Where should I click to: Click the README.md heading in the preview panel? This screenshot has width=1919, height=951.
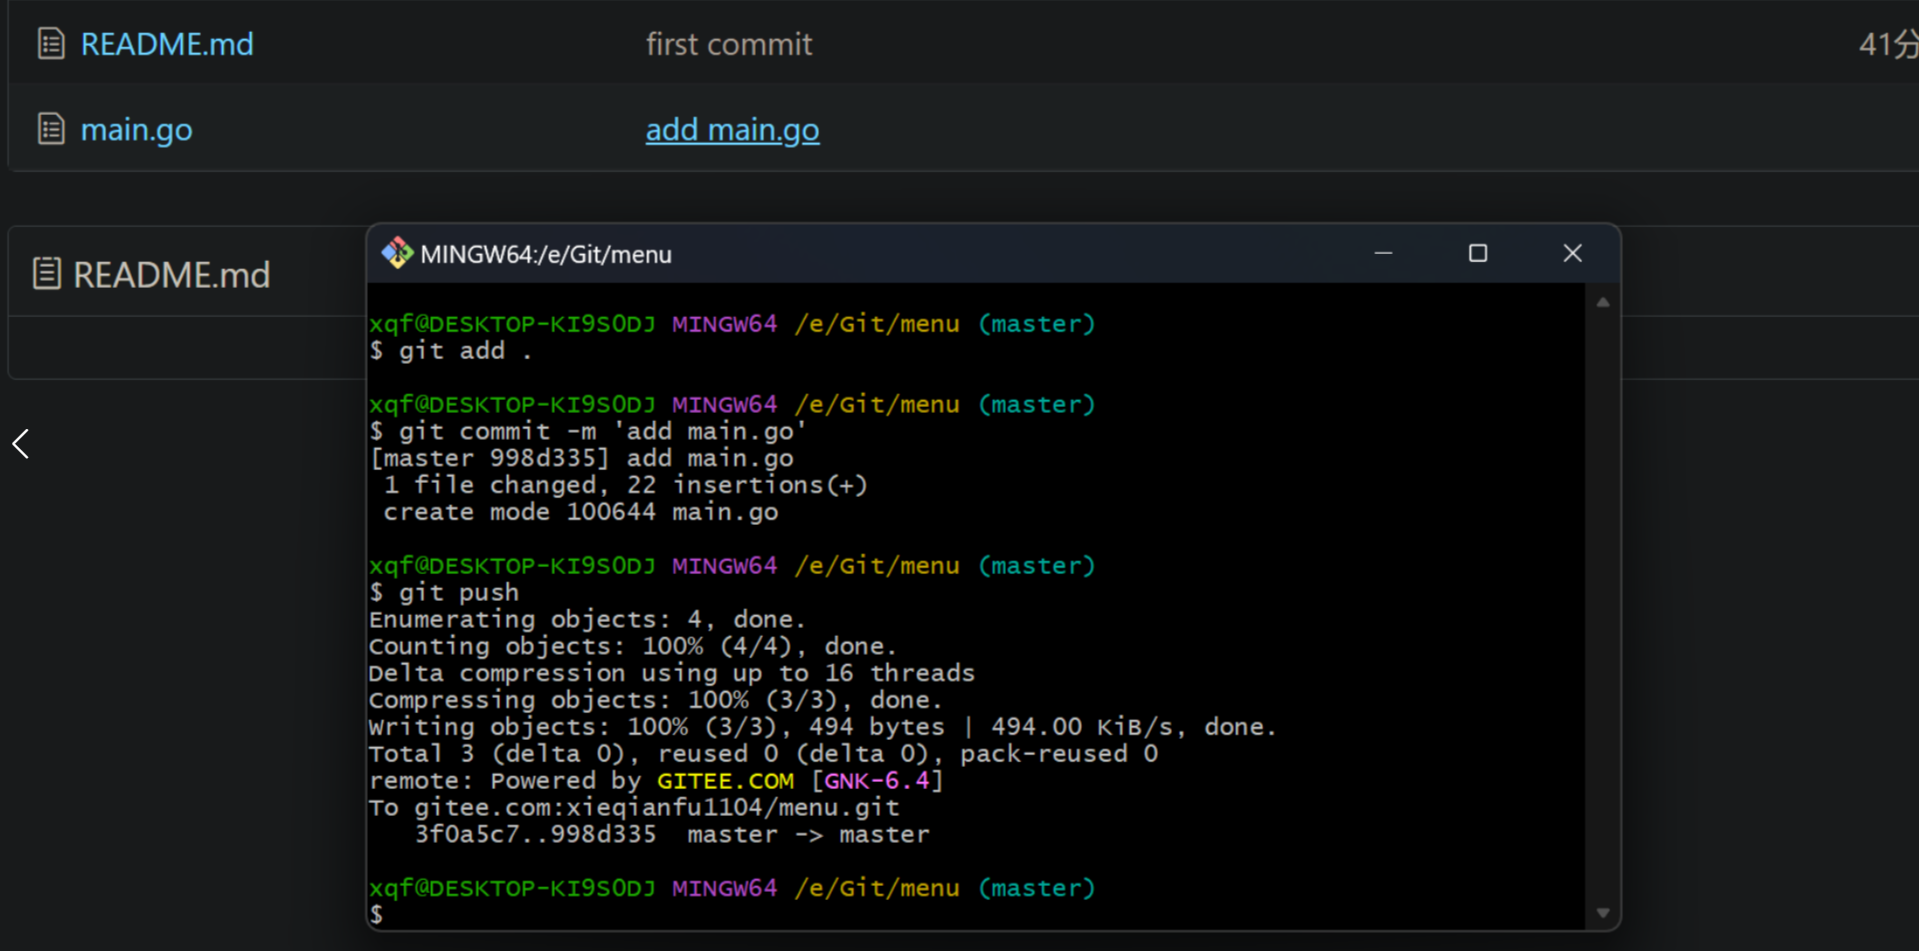coord(171,275)
